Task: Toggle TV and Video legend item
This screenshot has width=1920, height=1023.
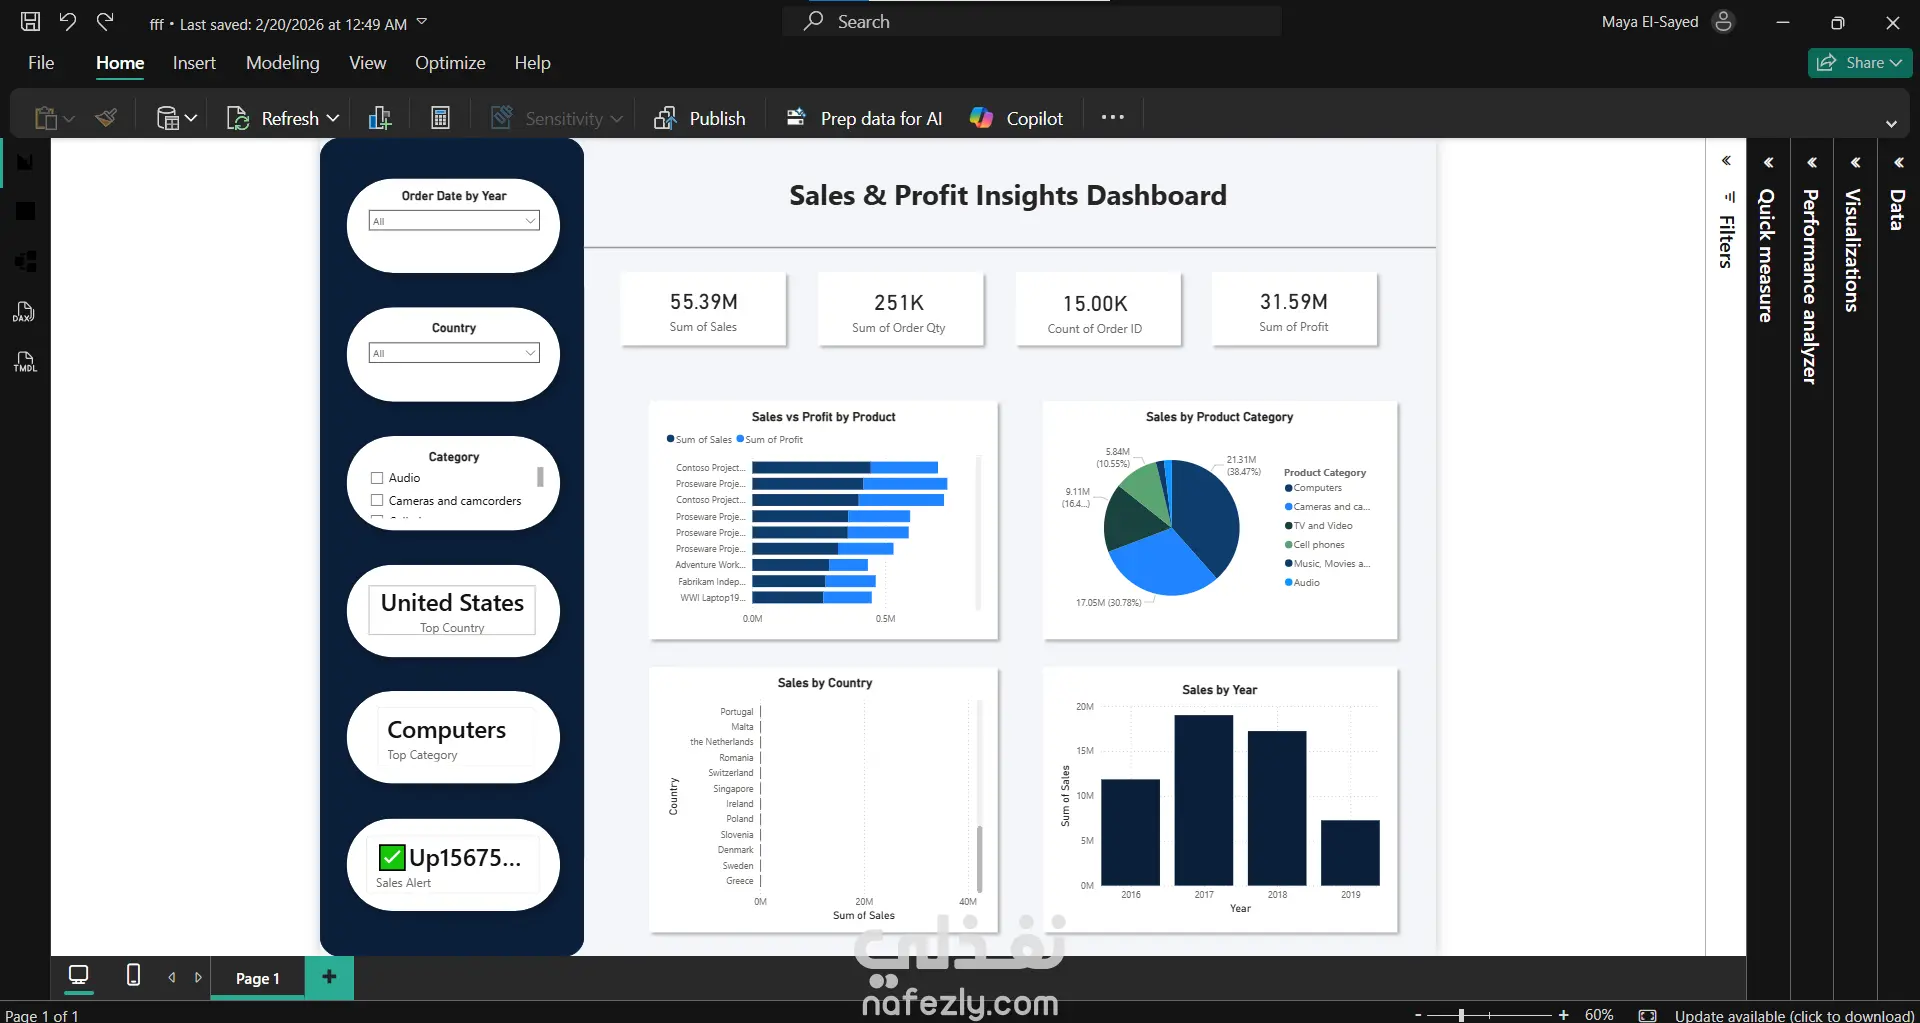Action: (1318, 526)
